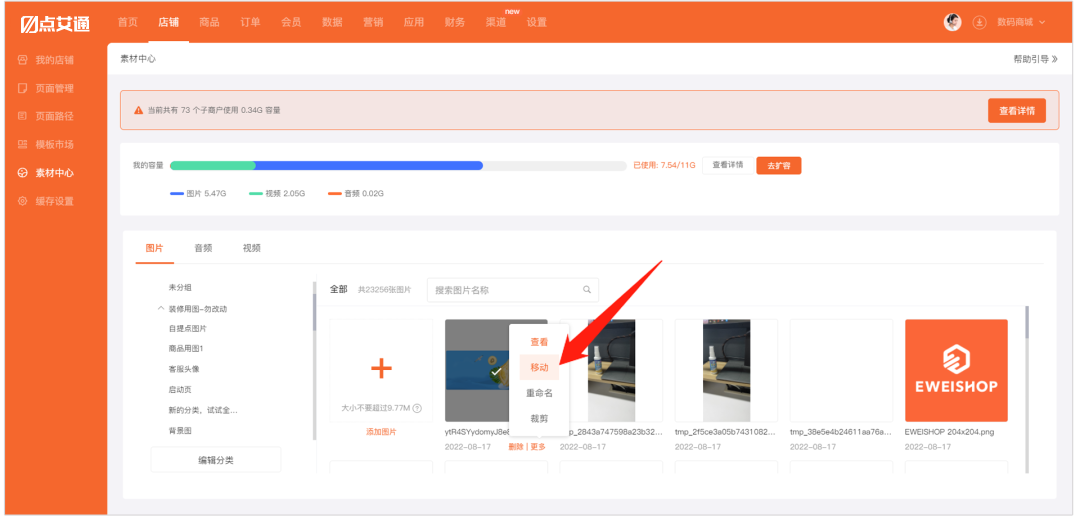Choose 裁剪 in the popup menu
The width and height of the screenshot is (1080, 519).
point(539,419)
